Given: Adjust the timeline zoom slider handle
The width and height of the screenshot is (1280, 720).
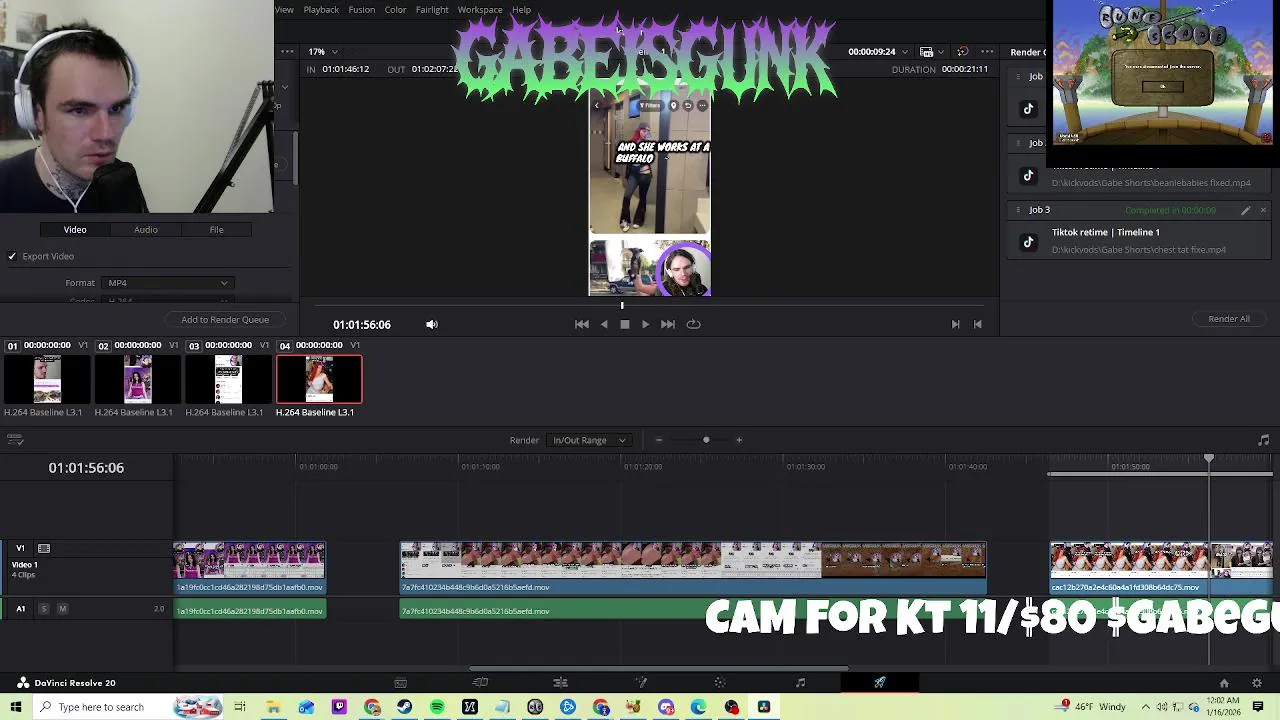Looking at the screenshot, I should coord(706,440).
